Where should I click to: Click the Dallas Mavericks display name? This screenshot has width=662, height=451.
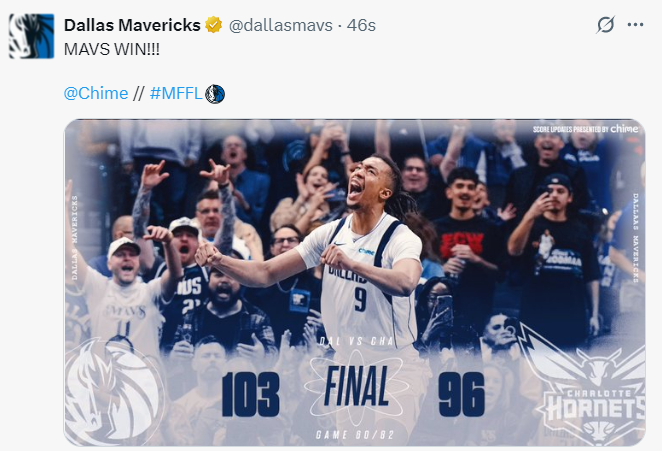[132, 25]
